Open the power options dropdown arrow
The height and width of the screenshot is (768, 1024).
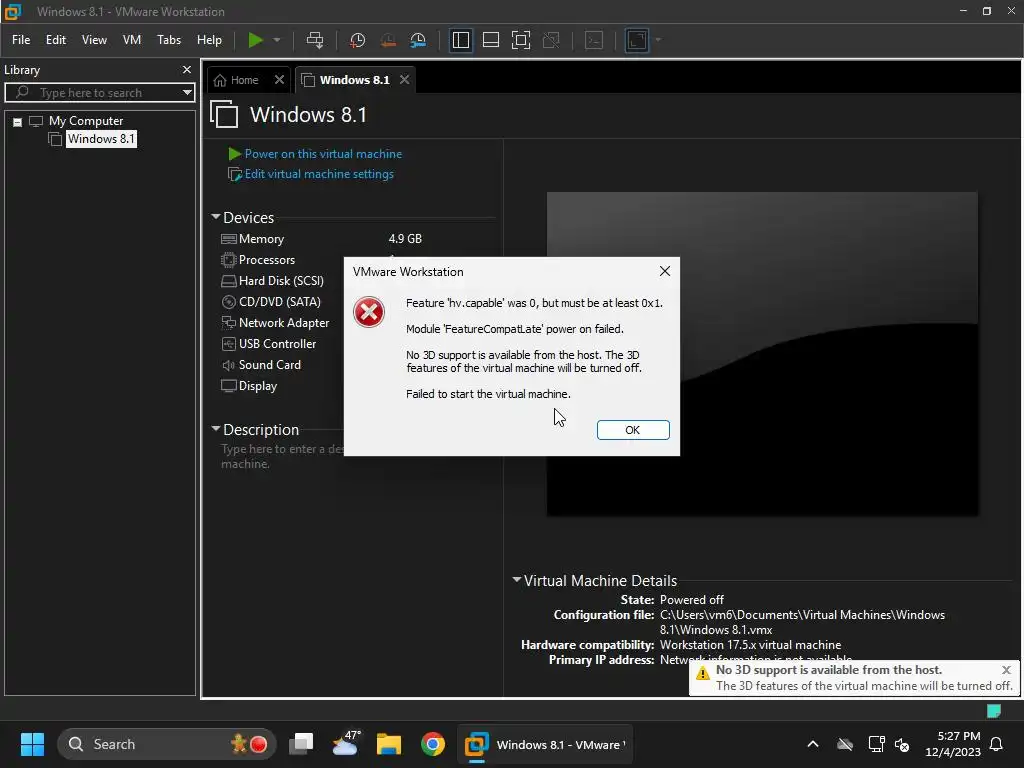pos(277,40)
